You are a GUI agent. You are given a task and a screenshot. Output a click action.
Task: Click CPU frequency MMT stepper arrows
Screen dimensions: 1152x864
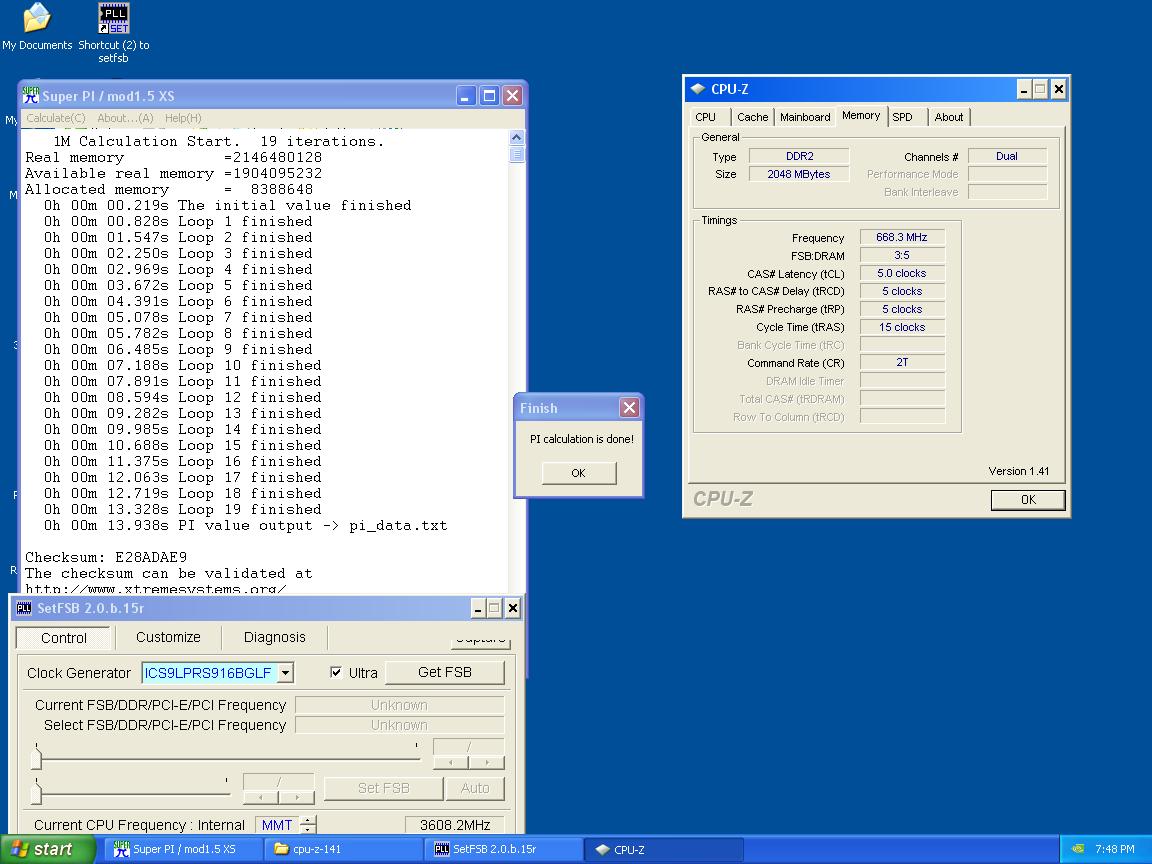309,825
